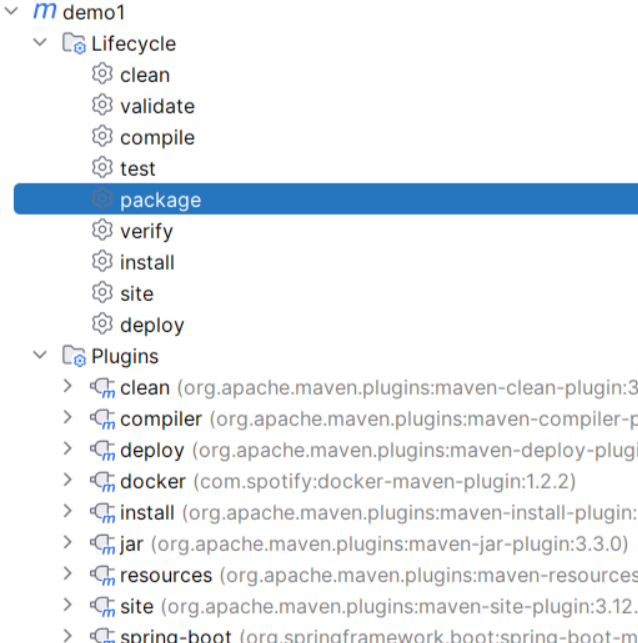This screenshot has height=643, width=638.
Task: Click the gear icon next to compile
Action: tap(102, 136)
